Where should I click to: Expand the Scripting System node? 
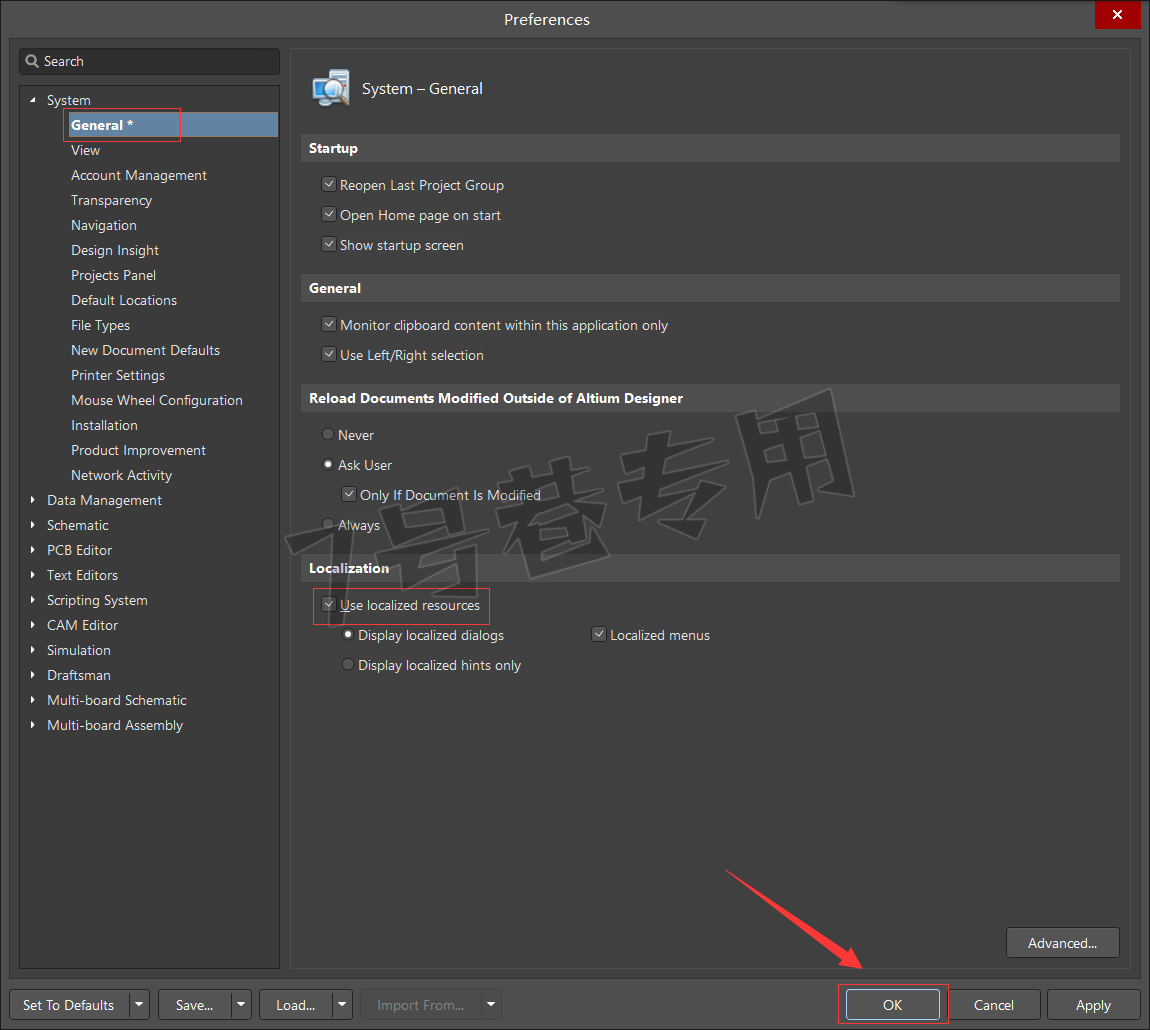pos(32,600)
